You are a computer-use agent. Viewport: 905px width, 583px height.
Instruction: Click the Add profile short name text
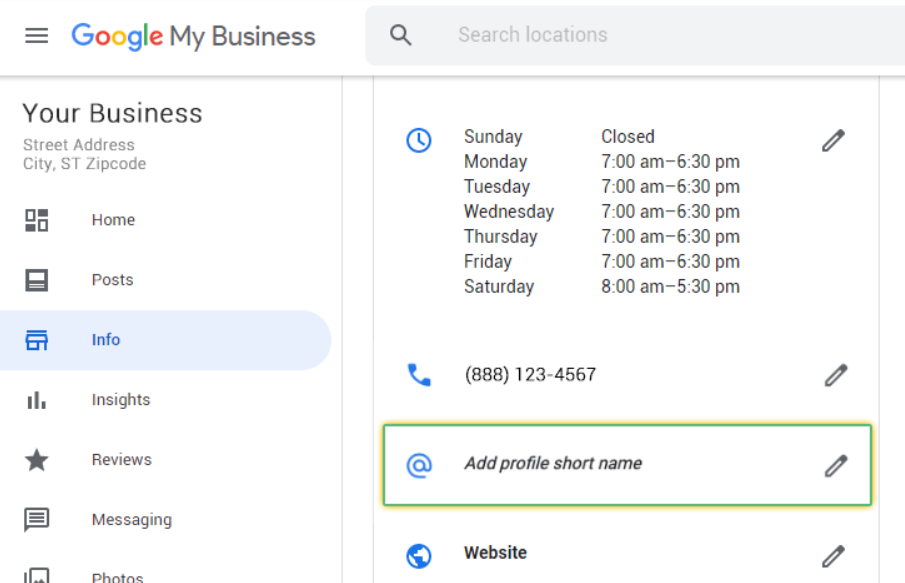(x=553, y=464)
